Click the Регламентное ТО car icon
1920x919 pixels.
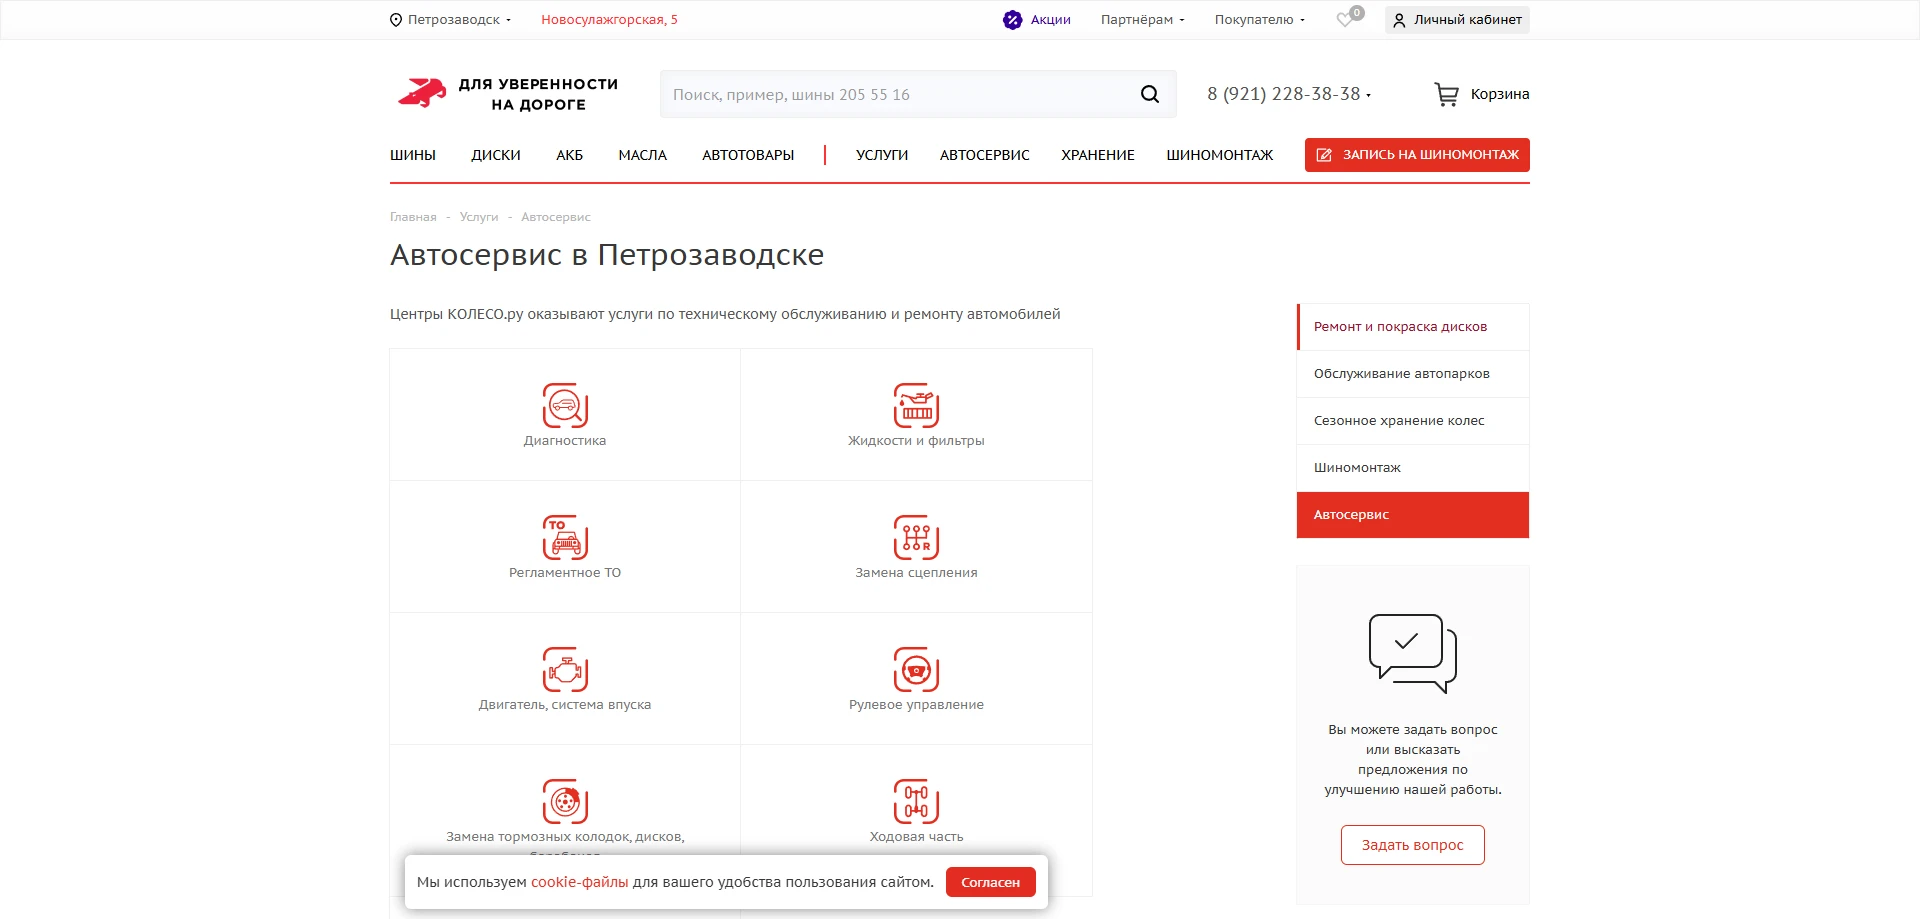point(565,537)
